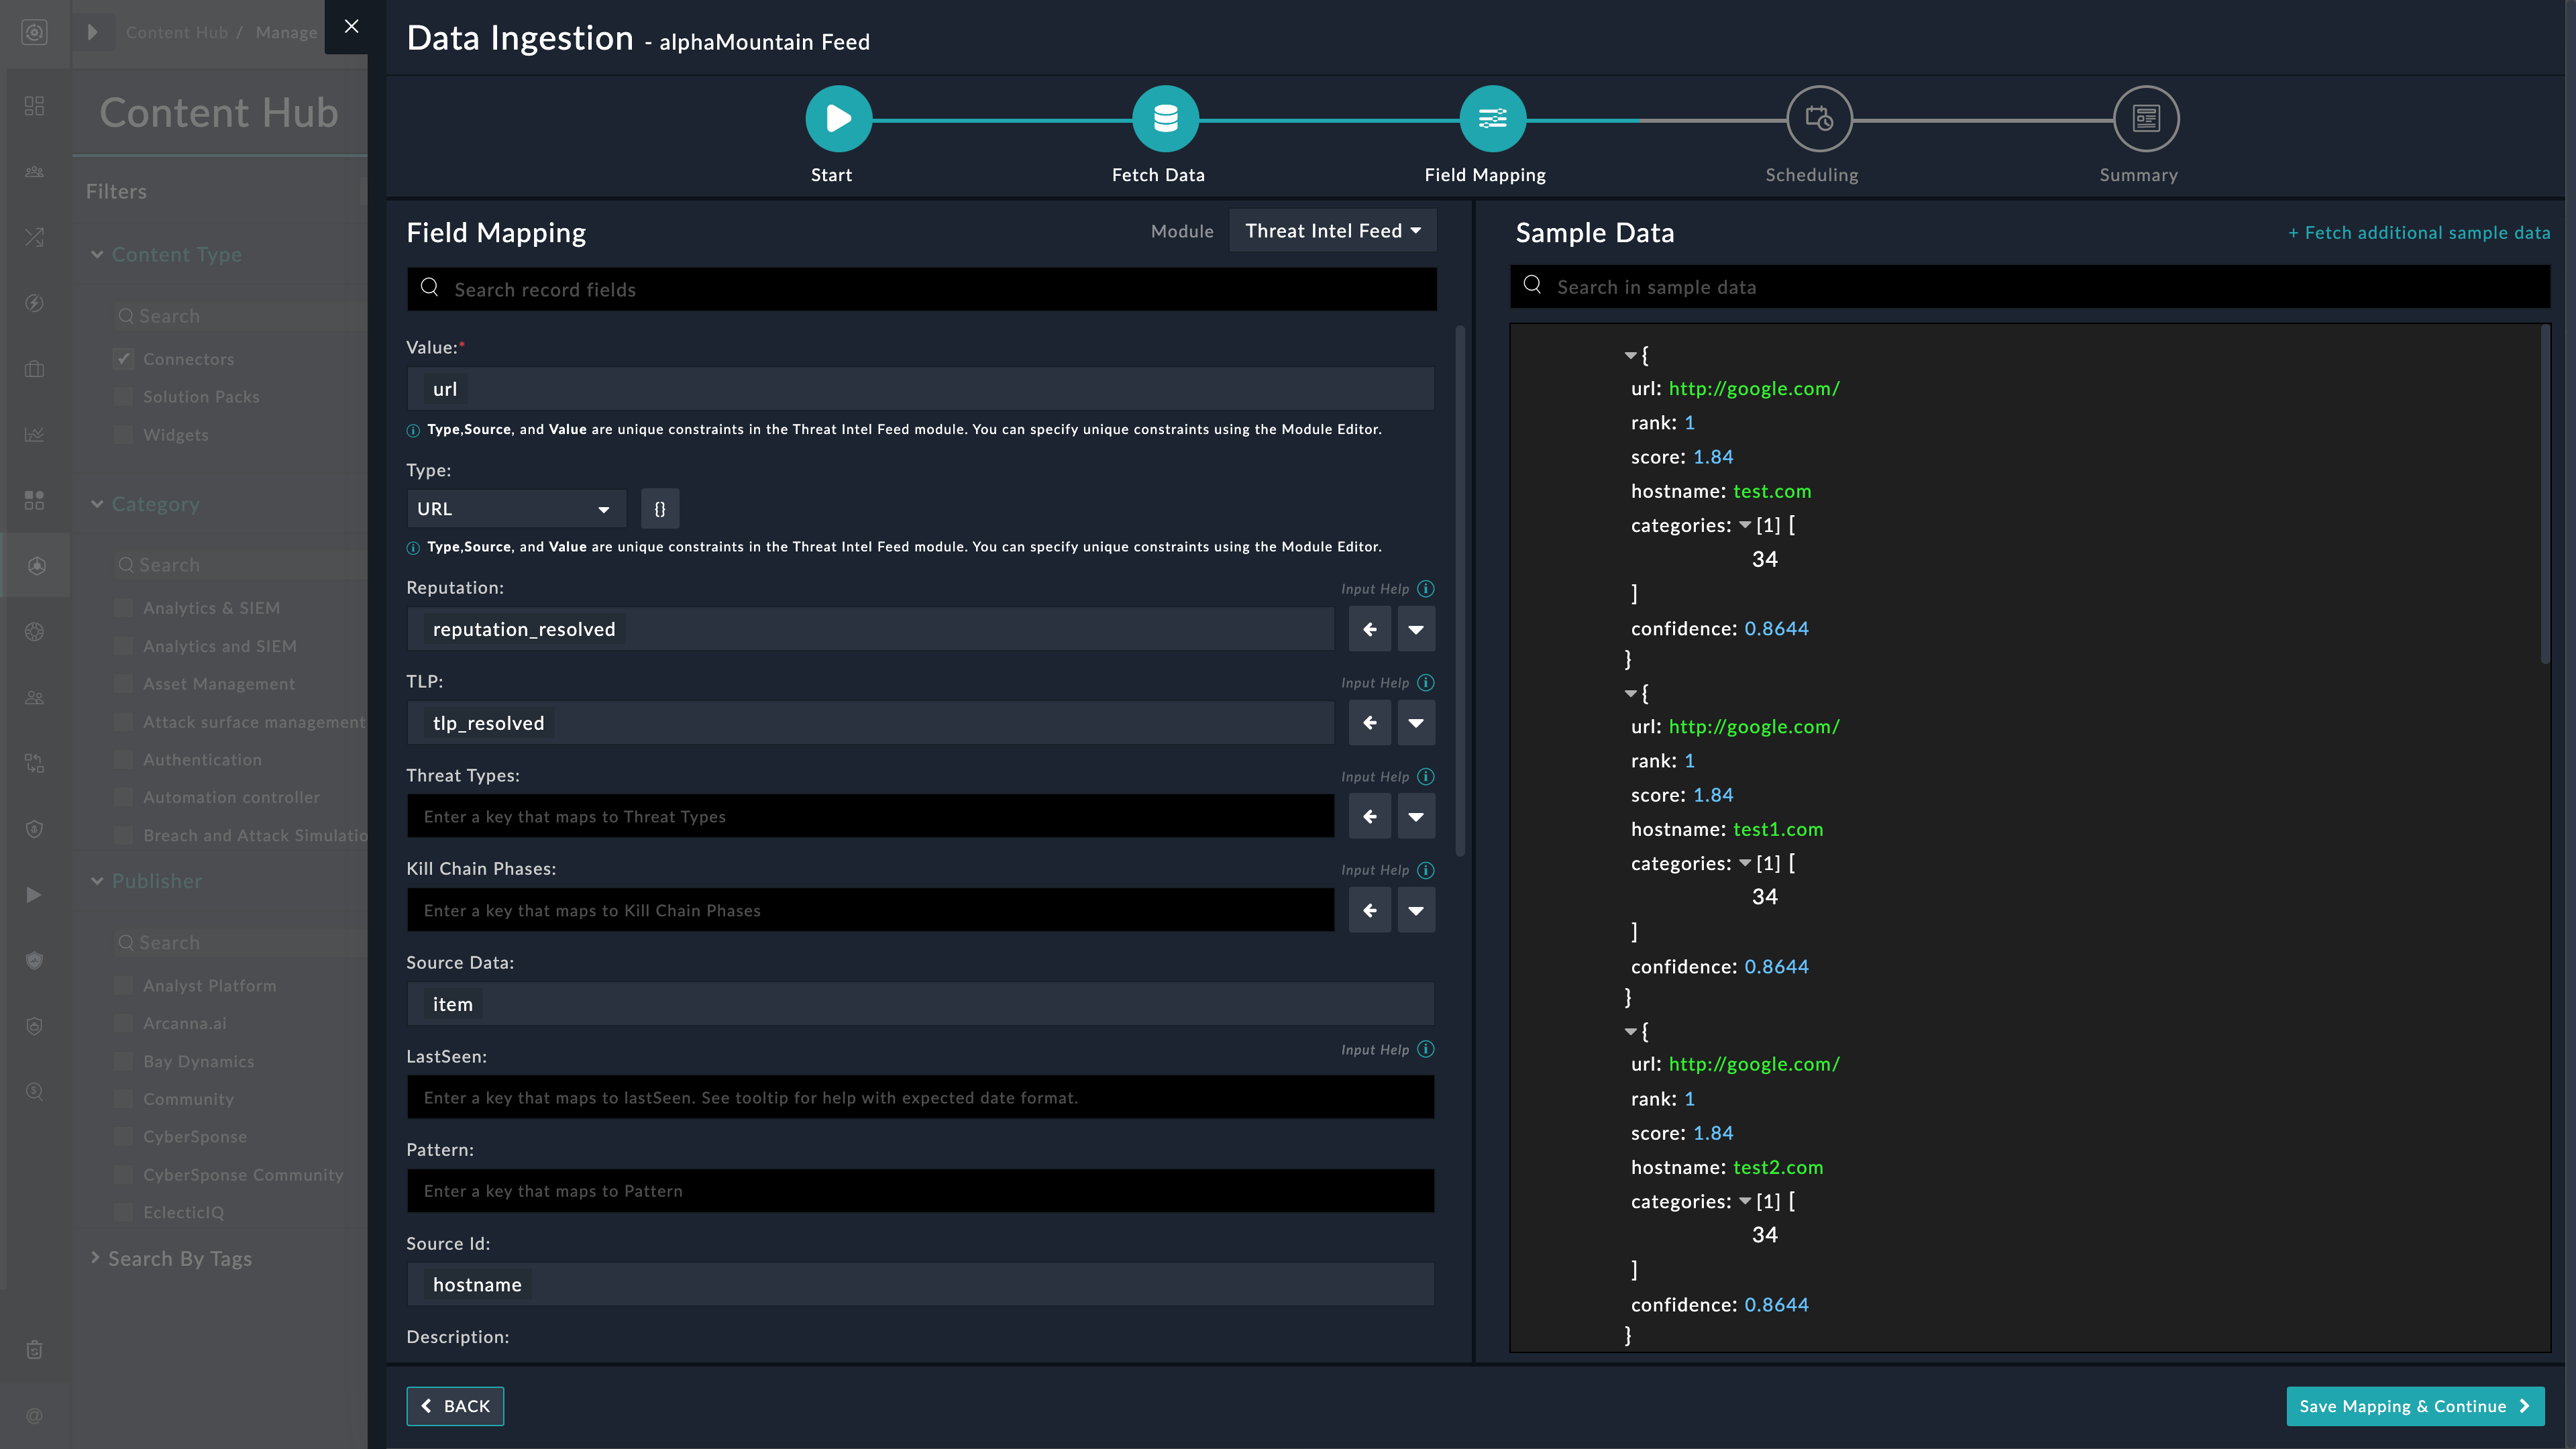Show Input Help info for TLP
Image resolution: width=2576 pixels, height=1449 pixels.
(1426, 683)
